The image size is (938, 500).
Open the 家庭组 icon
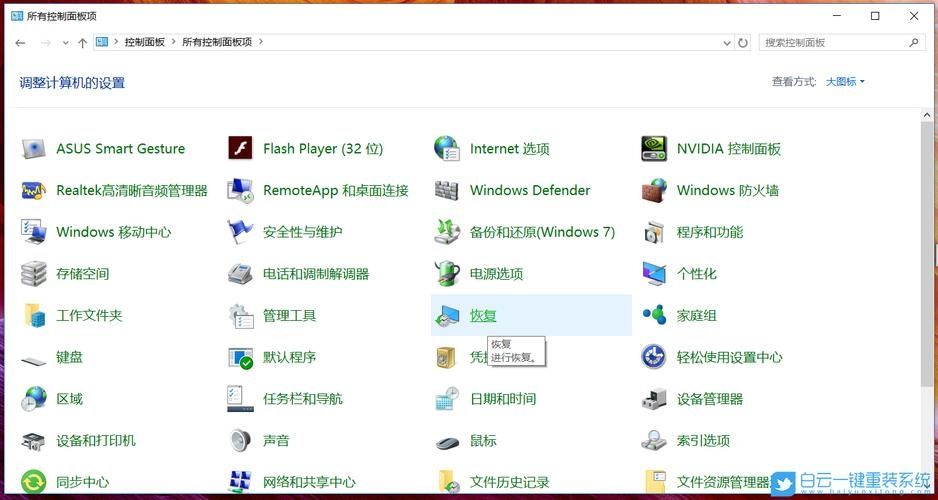point(654,315)
